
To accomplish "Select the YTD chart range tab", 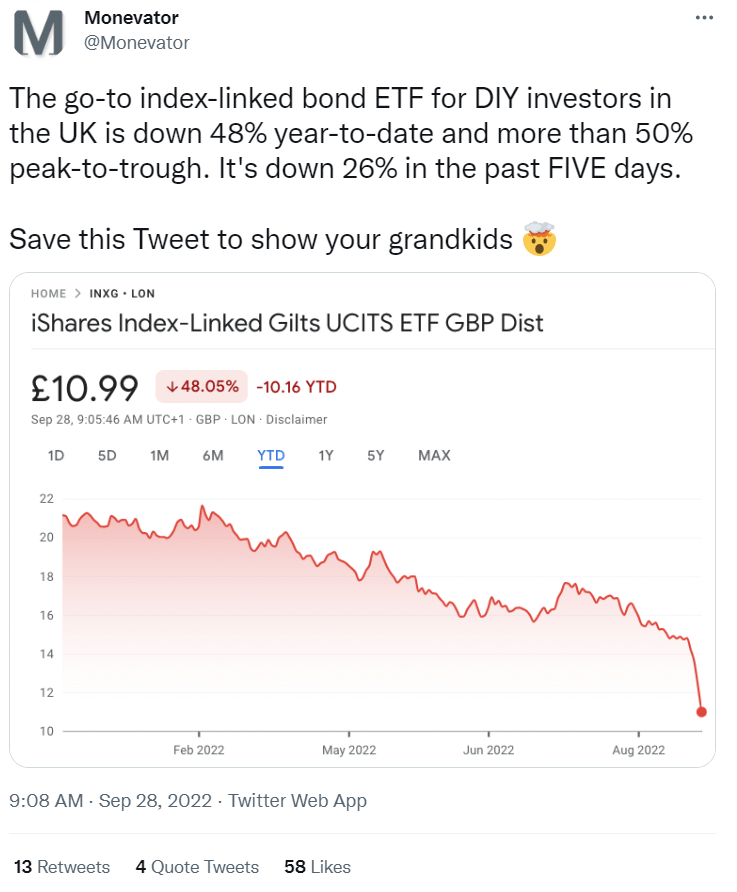I will pyautogui.click(x=271, y=456).
